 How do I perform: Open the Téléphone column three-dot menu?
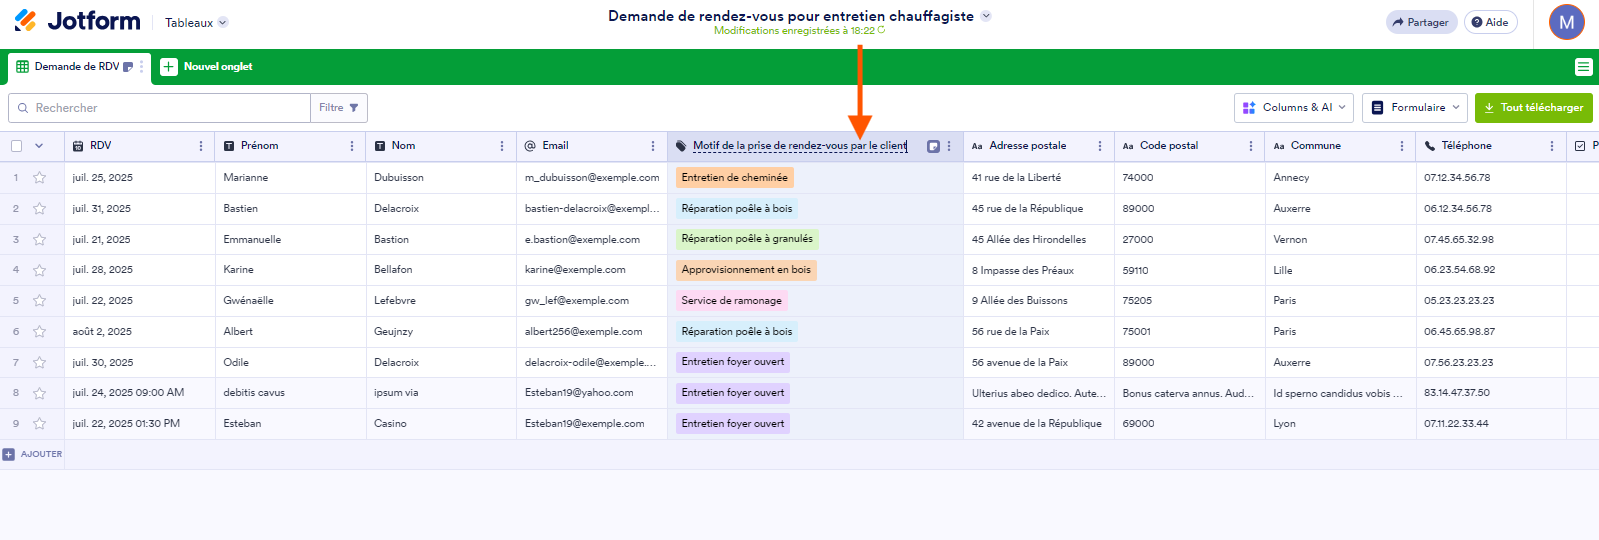pos(1552,146)
